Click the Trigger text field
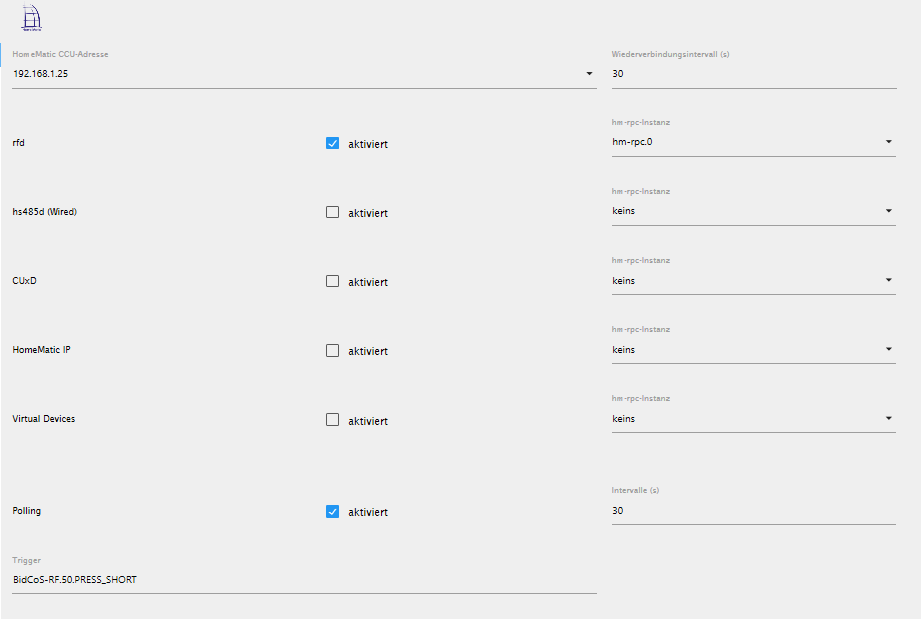The width and height of the screenshot is (921, 619). pos(304,579)
